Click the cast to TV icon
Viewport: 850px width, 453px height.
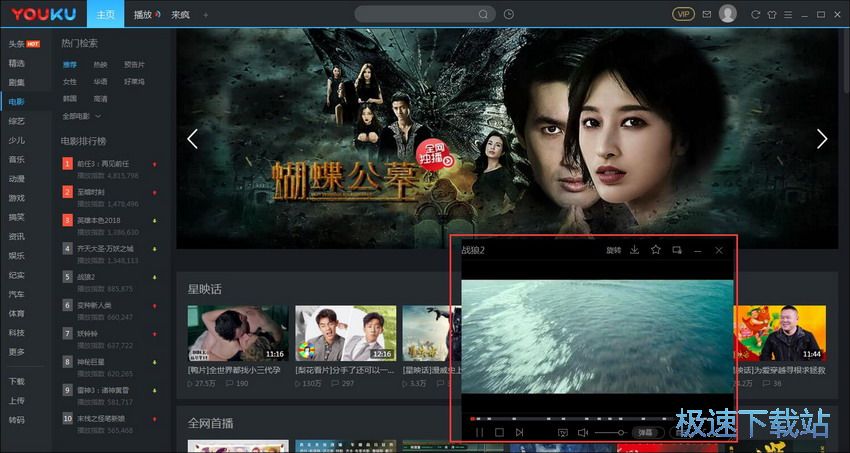562,432
